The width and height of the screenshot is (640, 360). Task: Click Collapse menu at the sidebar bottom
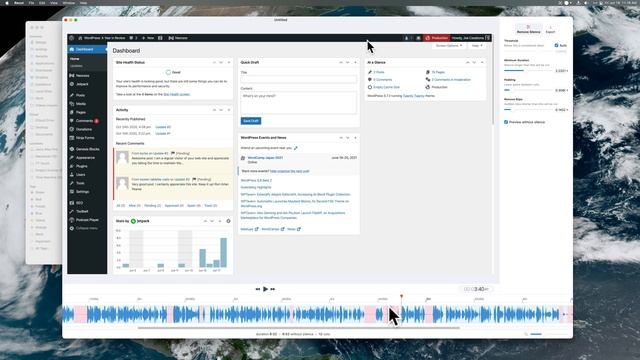click(84, 228)
